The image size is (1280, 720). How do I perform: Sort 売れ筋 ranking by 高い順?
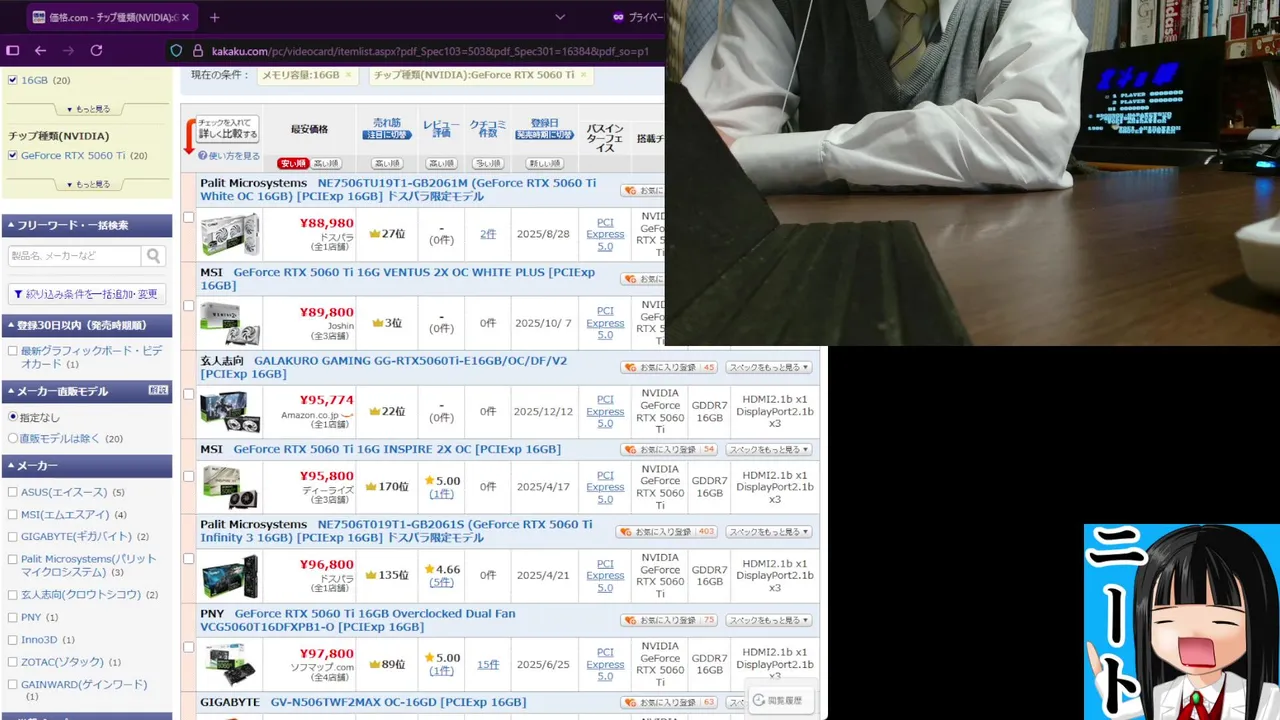coord(387,163)
